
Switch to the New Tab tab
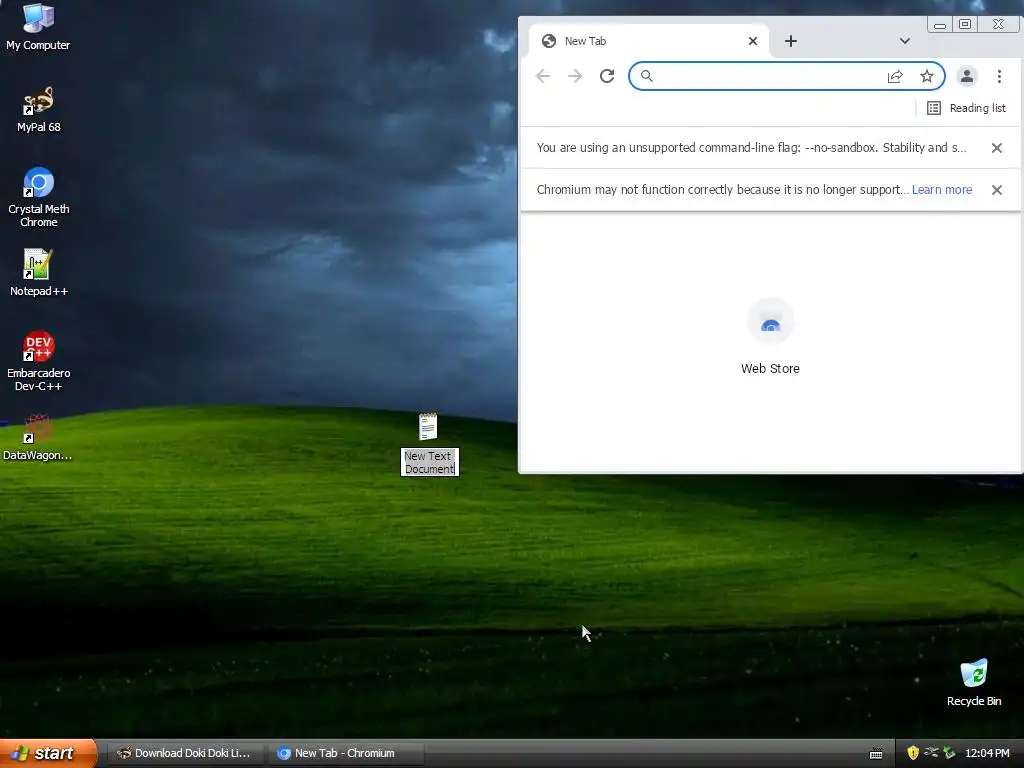point(648,41)
